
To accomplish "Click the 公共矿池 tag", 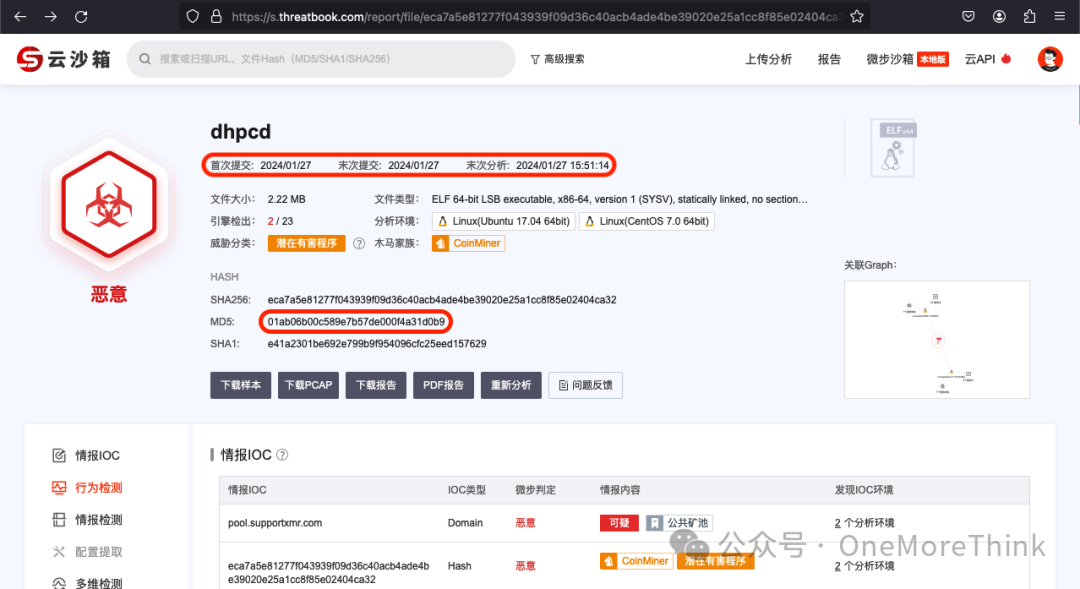I will click(678, 523).
